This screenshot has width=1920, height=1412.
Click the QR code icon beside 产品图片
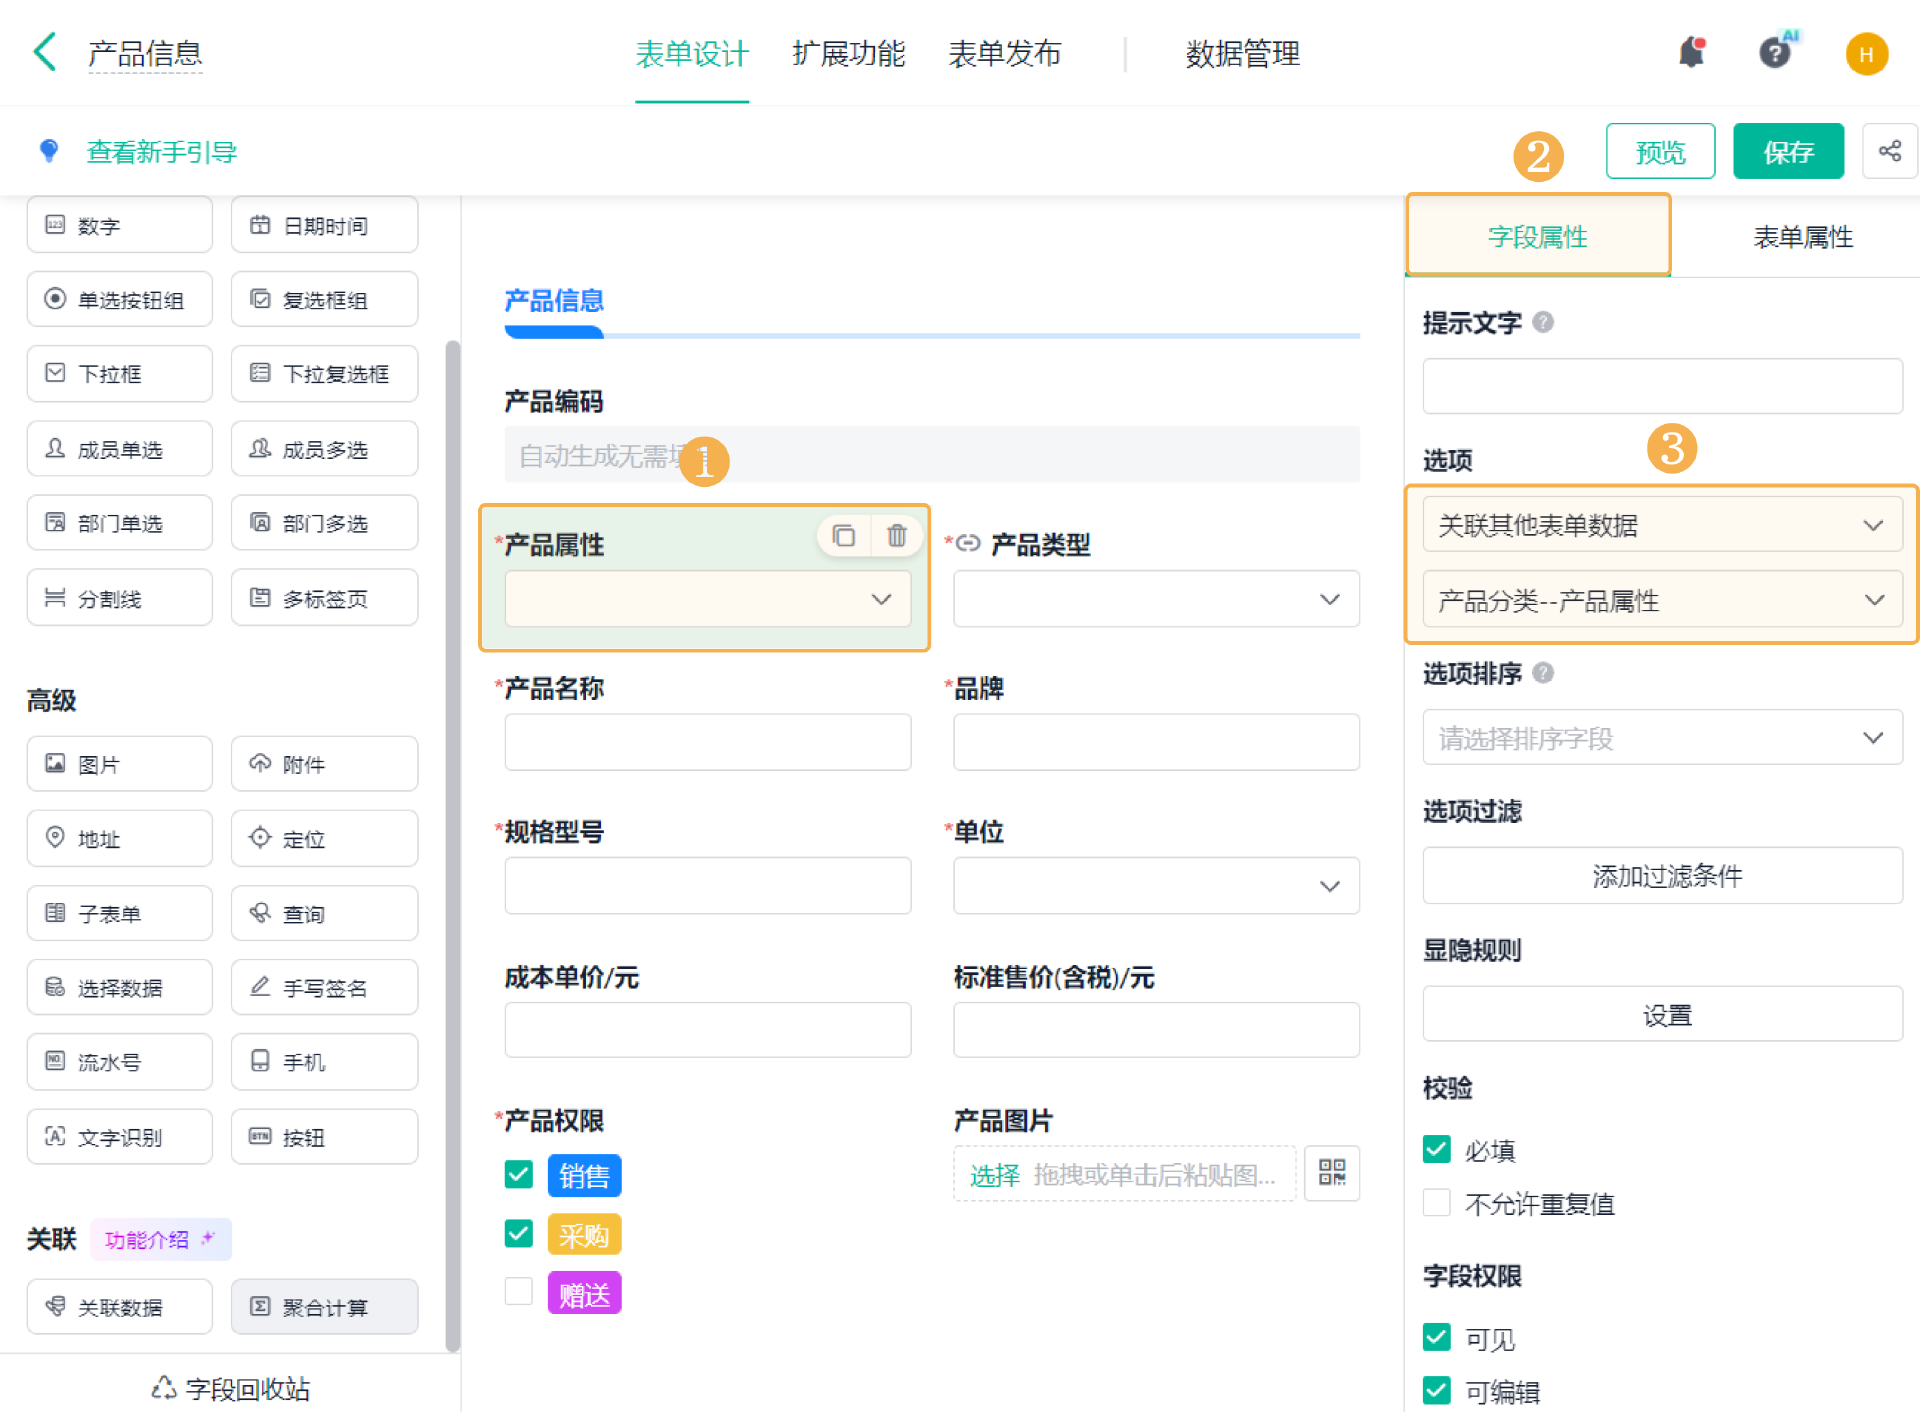coord(1331,1173)
